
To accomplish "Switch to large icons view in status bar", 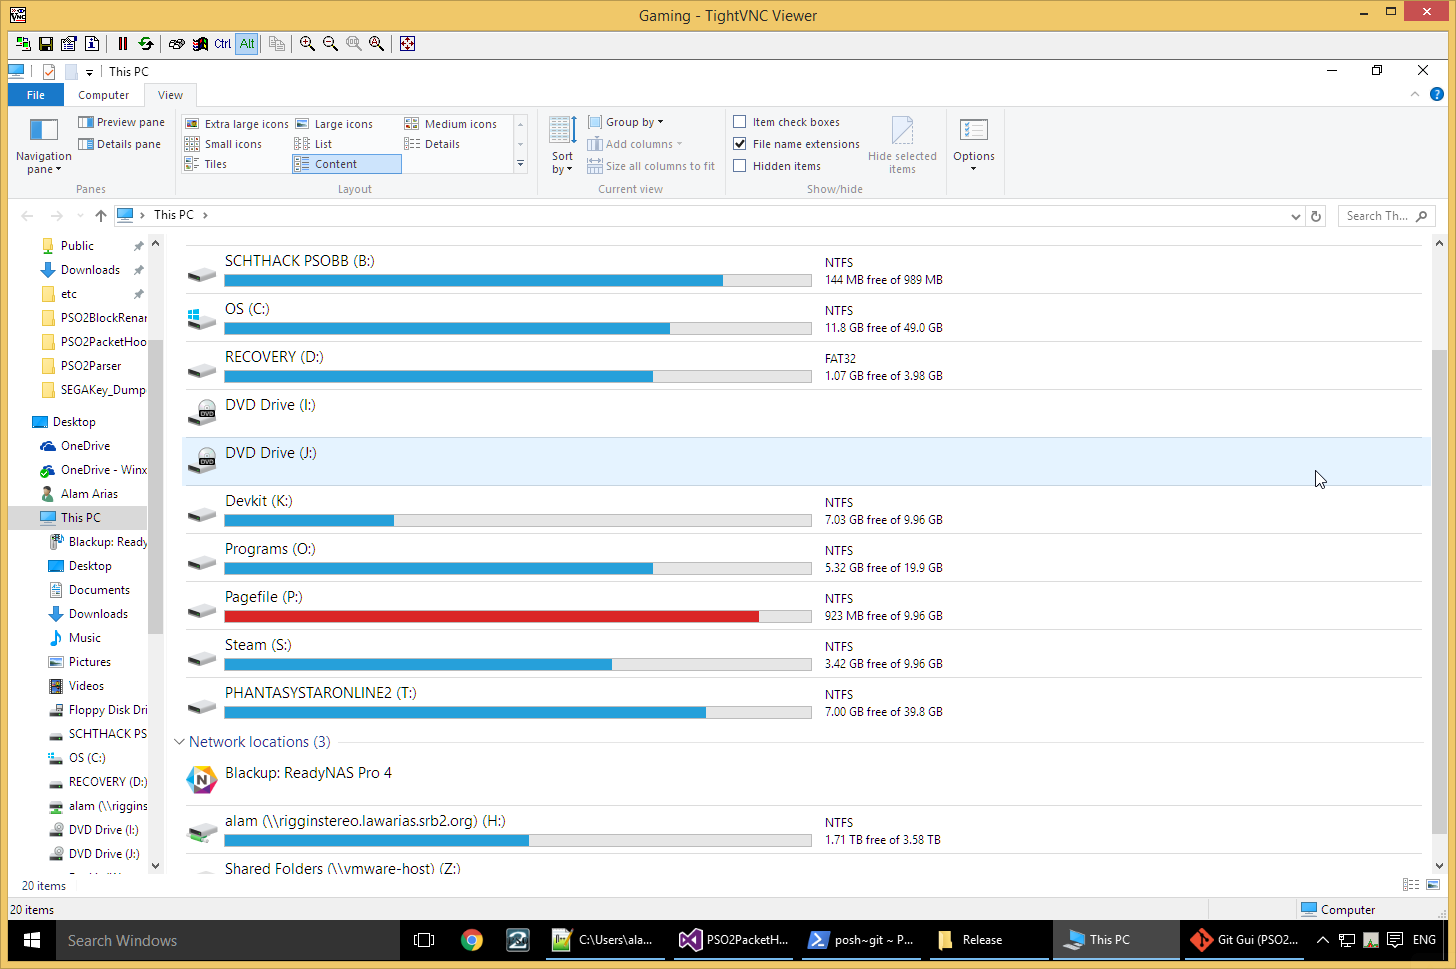I will [x=1433, y=885].
